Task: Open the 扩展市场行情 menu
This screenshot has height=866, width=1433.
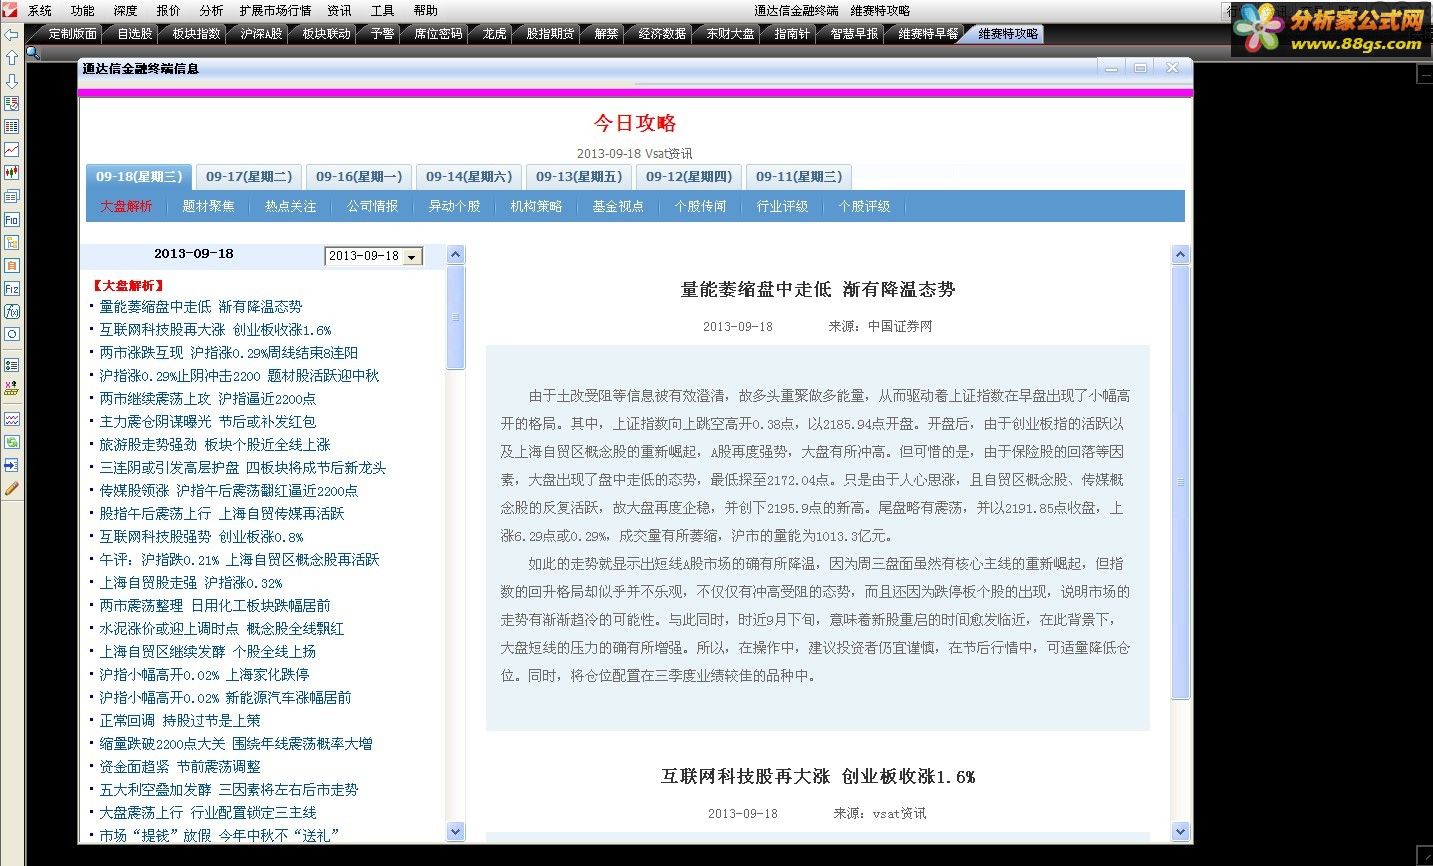Action: point(275,11)
